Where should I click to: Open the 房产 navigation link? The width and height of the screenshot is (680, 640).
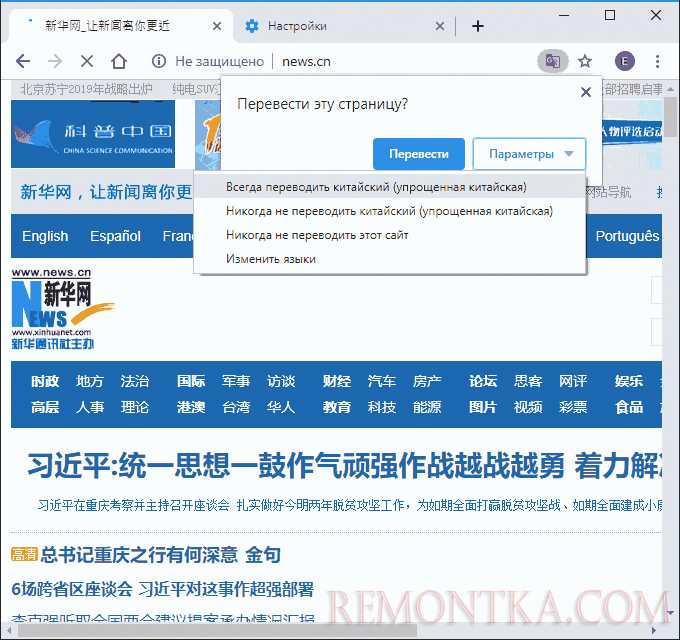427,381
